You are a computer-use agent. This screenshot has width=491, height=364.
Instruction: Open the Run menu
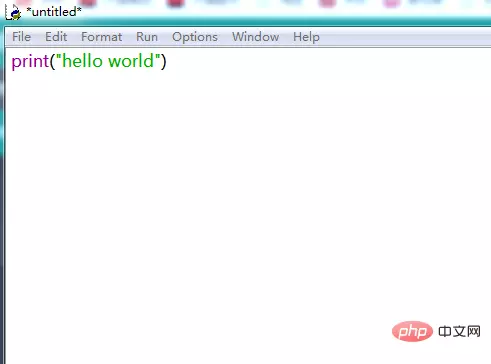147,37
